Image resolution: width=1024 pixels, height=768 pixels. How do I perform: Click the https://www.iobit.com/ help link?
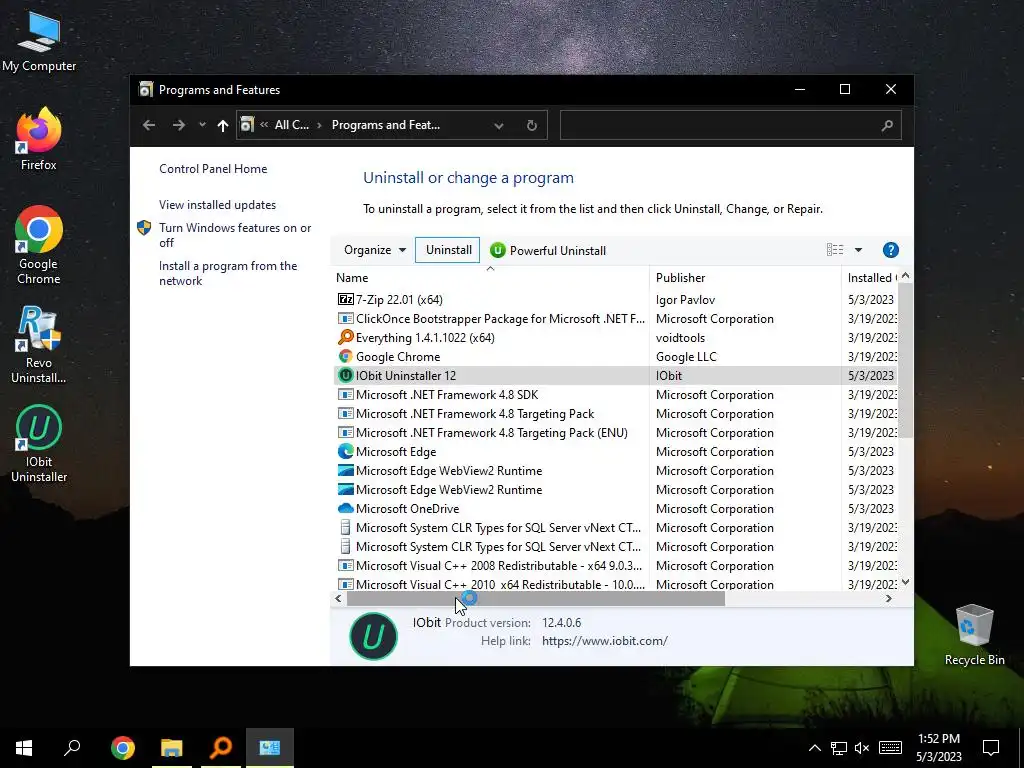pyautogui.click(x=605, y=641)
